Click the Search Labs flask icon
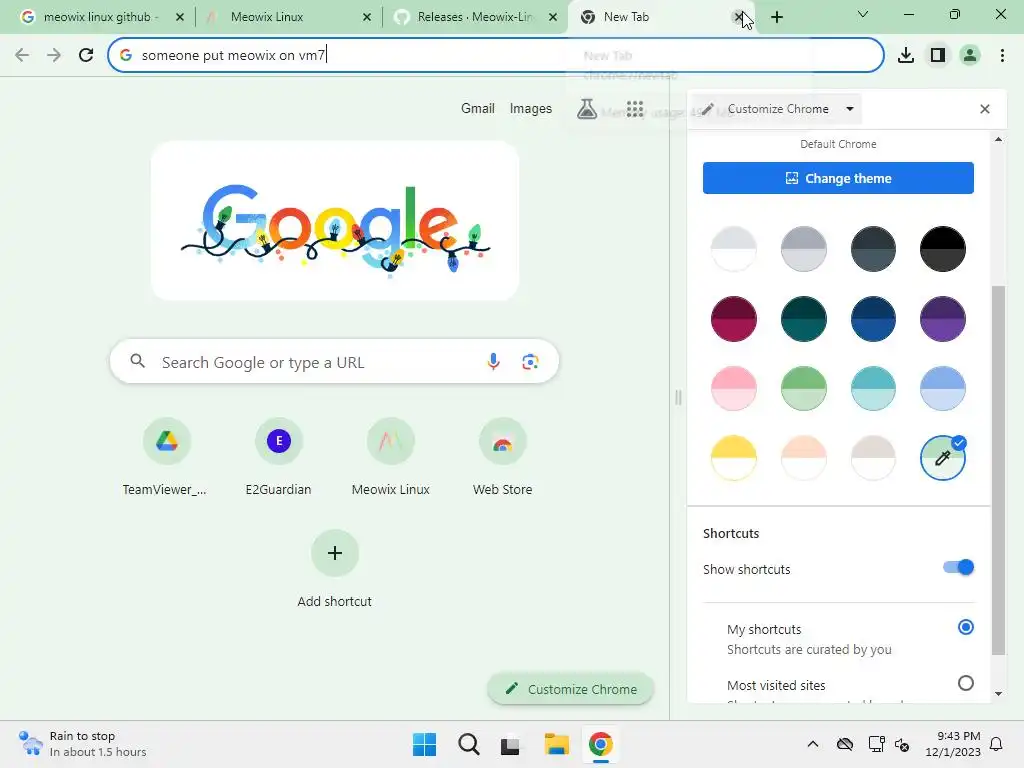The width and height of the screenshot is (1024, 768). 586,108
